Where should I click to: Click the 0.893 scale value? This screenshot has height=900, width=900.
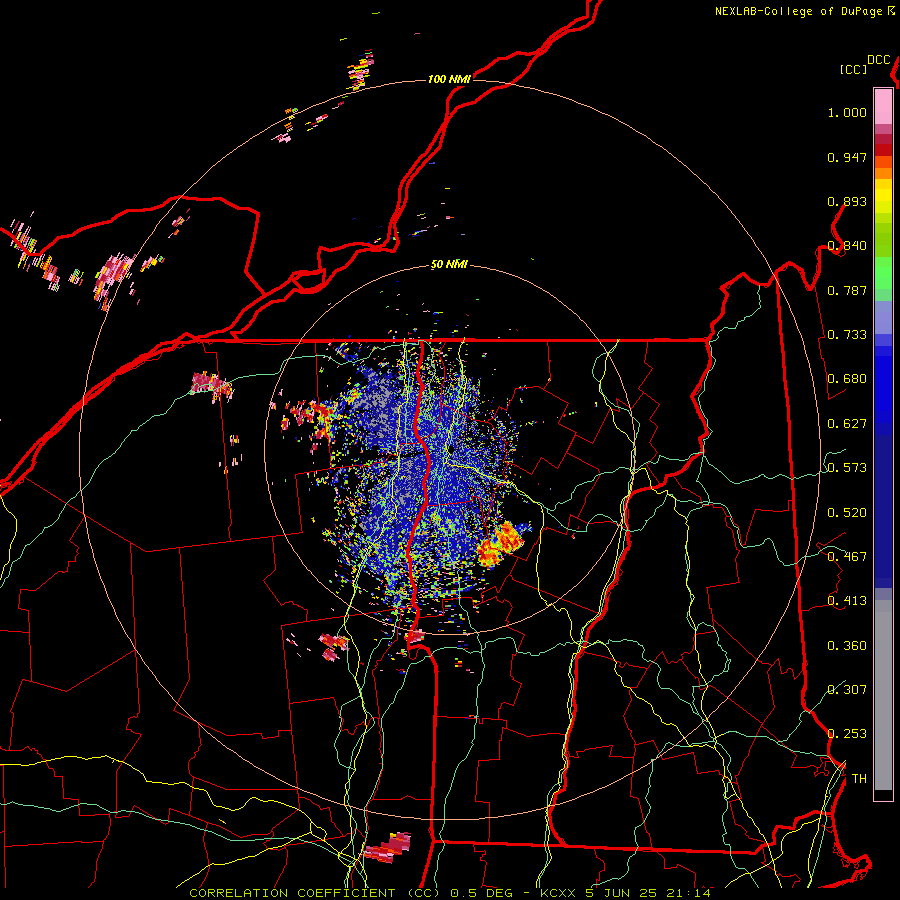point(847,201)
